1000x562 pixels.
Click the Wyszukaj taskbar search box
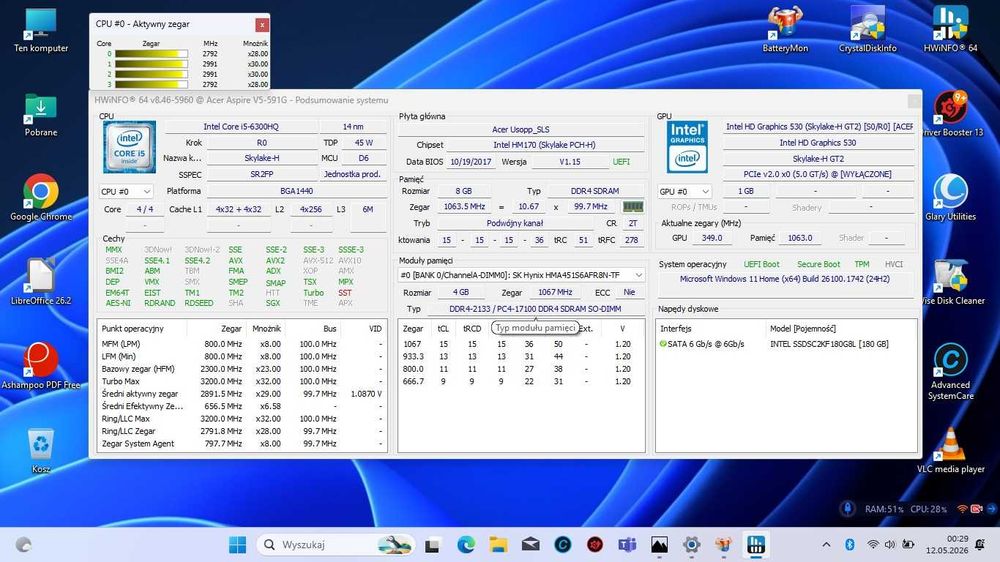click(335, 545)
